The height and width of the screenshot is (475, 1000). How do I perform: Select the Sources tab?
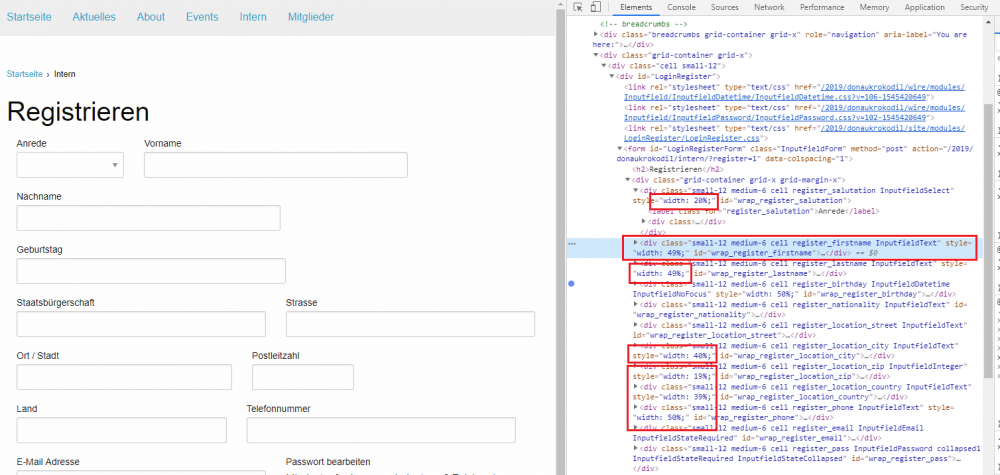(x=725, y=7)
